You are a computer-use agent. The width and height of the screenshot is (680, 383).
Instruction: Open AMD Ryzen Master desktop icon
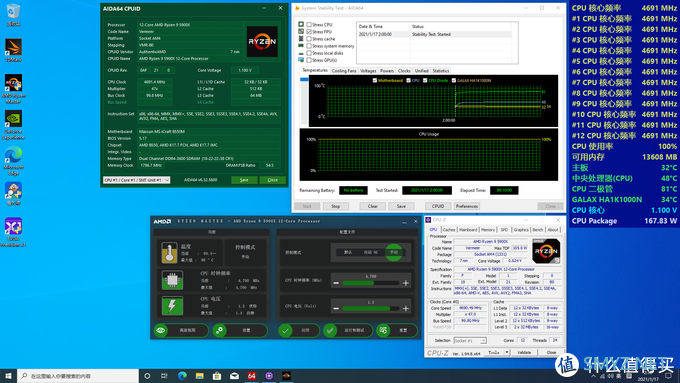coord(13,89)
